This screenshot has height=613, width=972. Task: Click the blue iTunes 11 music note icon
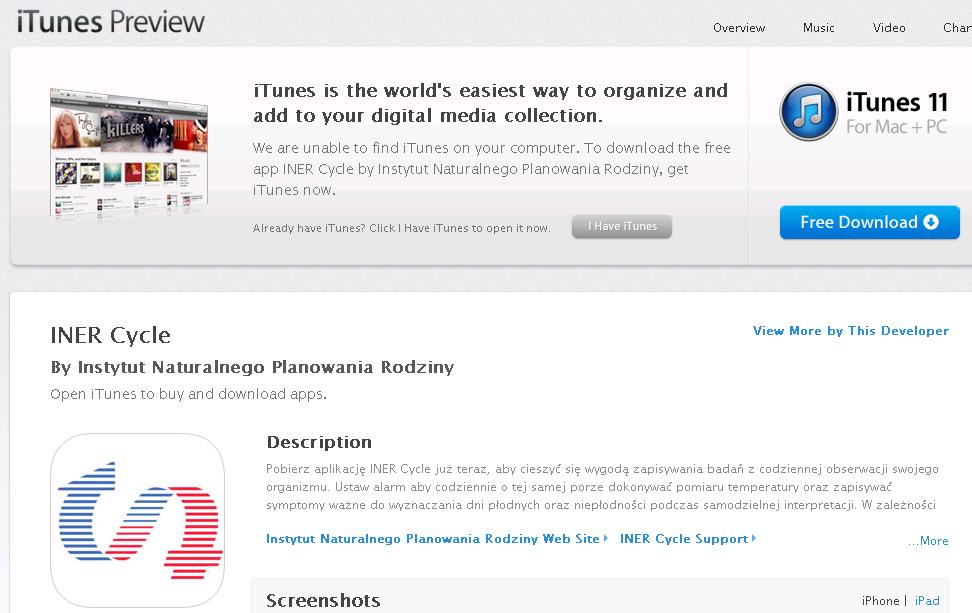tap(809, 112)
